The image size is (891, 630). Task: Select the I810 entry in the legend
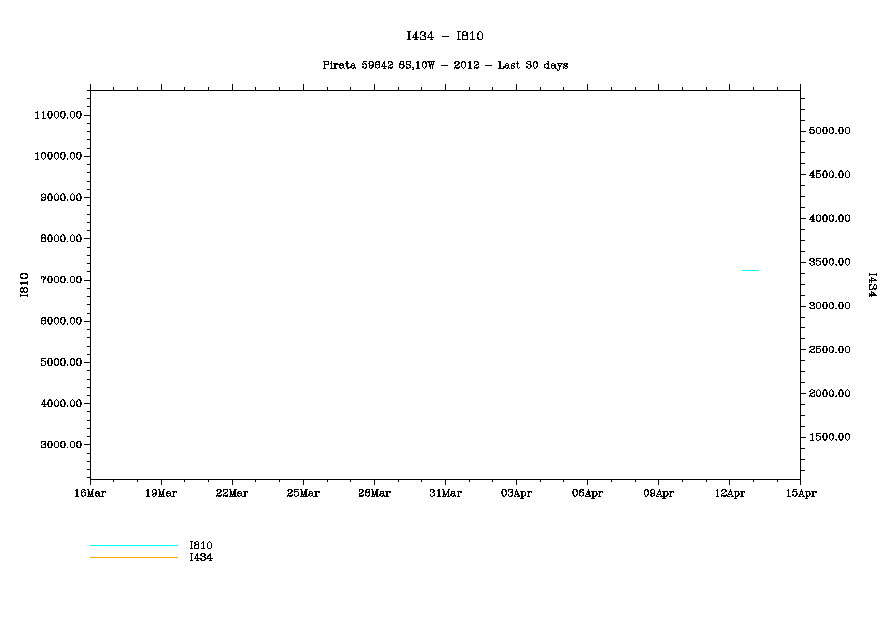pos(201,545)
